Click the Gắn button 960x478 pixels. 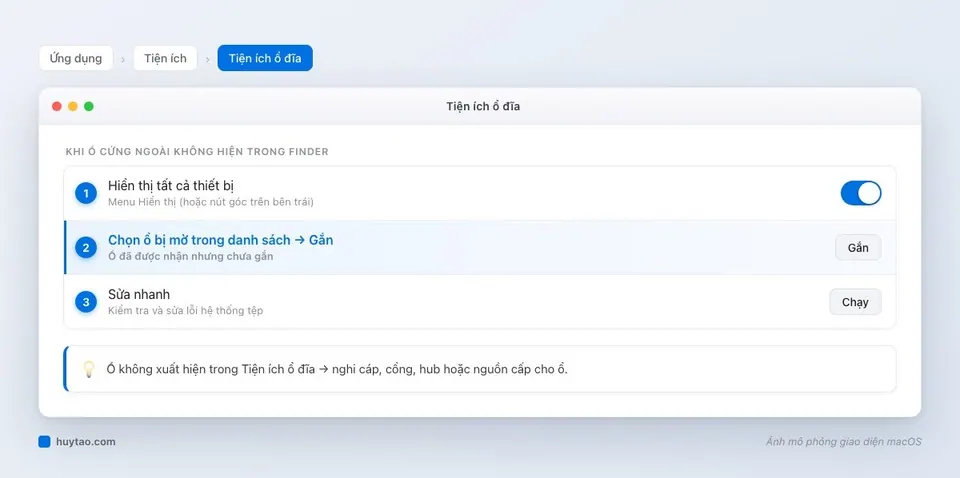tap(858, 248)
